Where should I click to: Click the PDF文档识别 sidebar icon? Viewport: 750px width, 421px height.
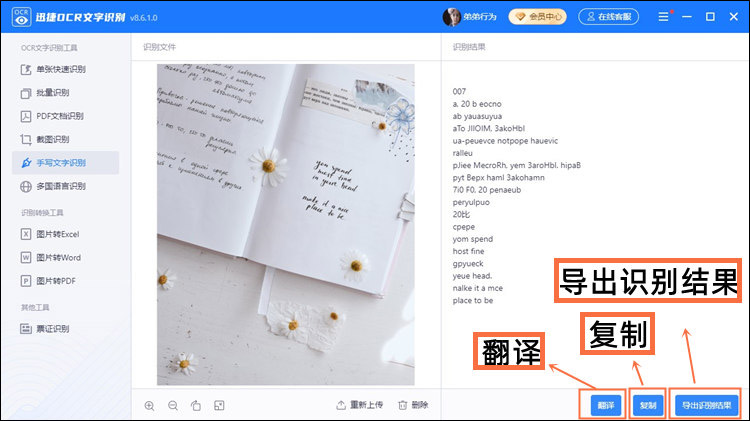pos(26,116)
